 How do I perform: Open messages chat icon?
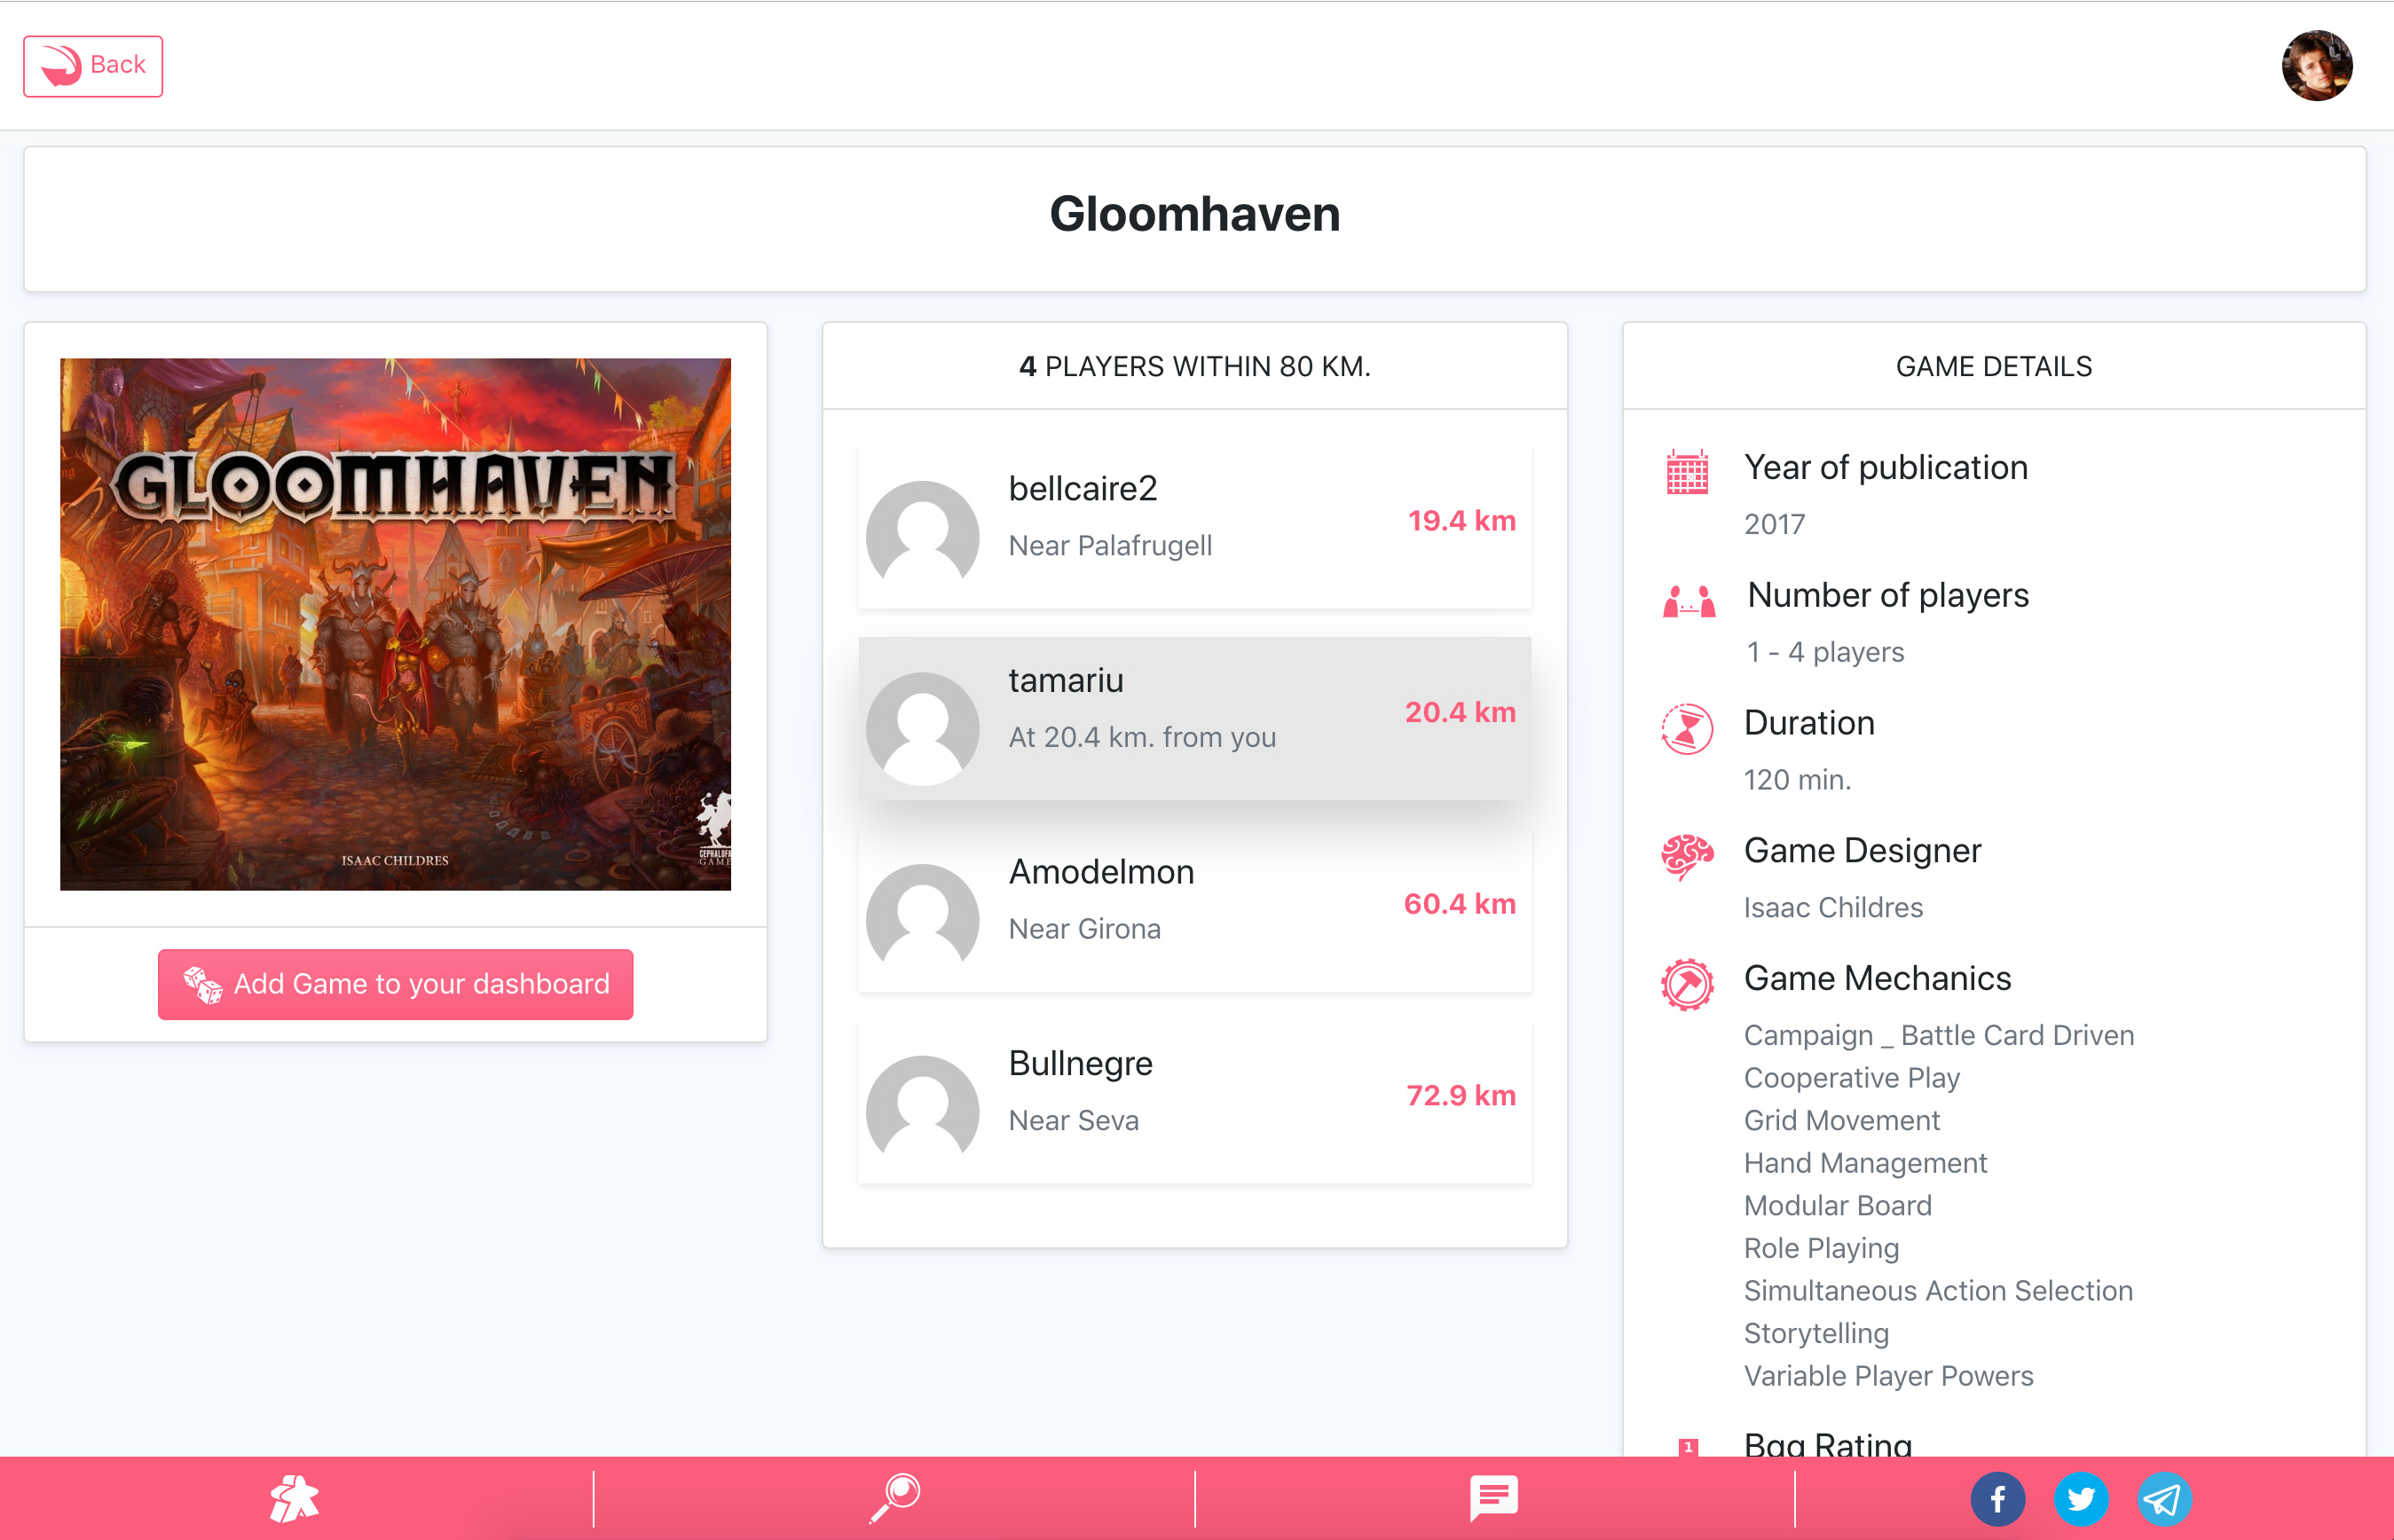(1494, 1498)
